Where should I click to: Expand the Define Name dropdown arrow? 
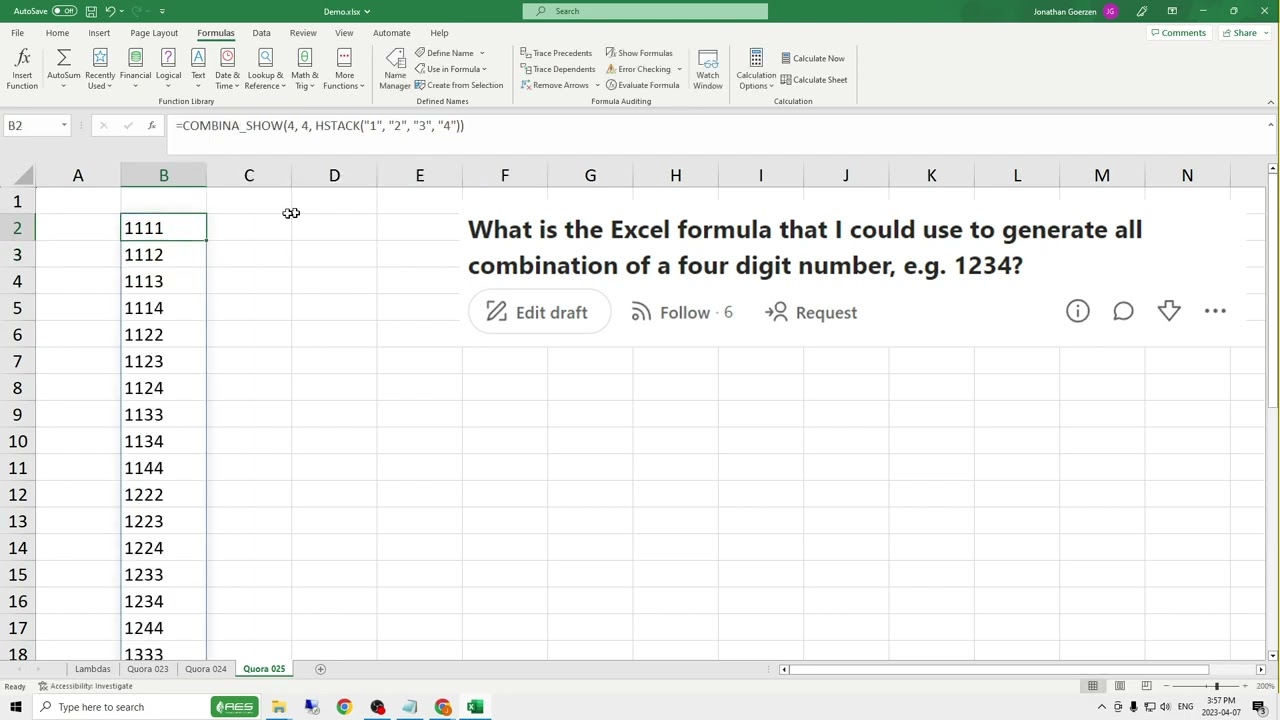482,53
